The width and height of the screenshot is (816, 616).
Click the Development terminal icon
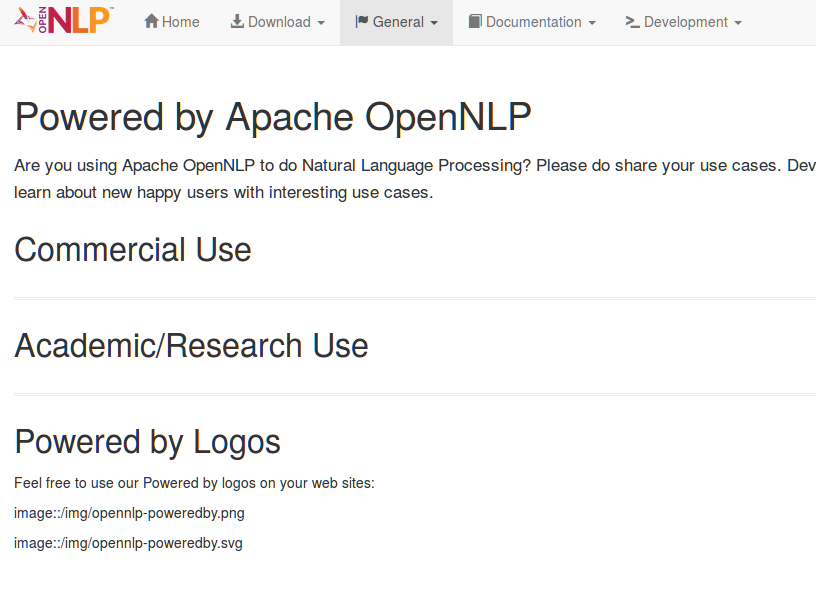632,21
